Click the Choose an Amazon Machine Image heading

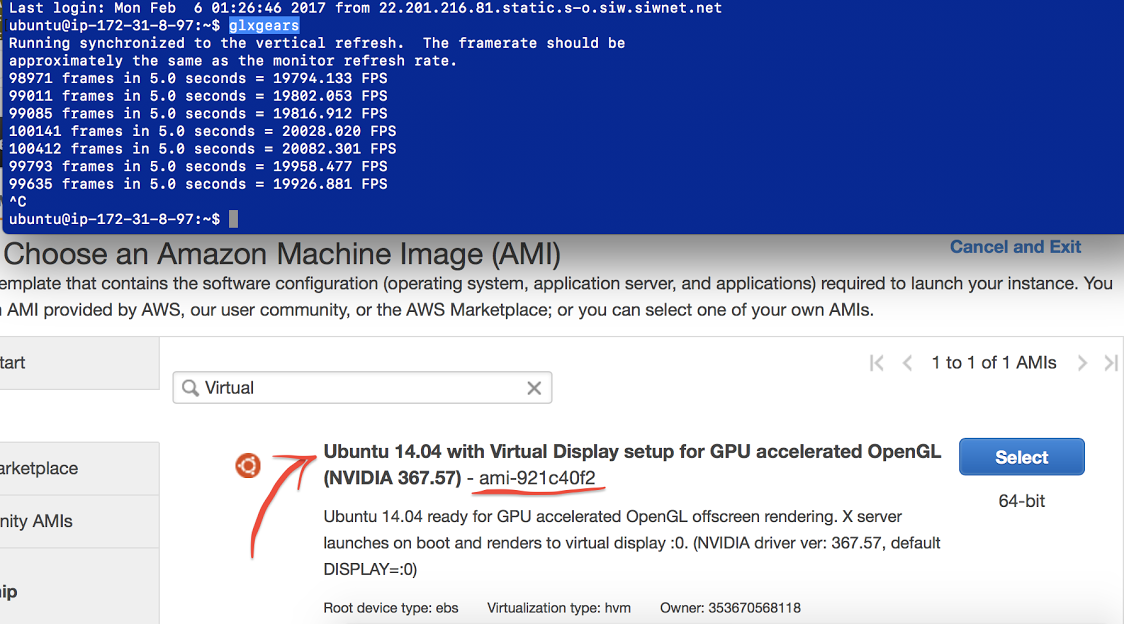pos(282,254)
